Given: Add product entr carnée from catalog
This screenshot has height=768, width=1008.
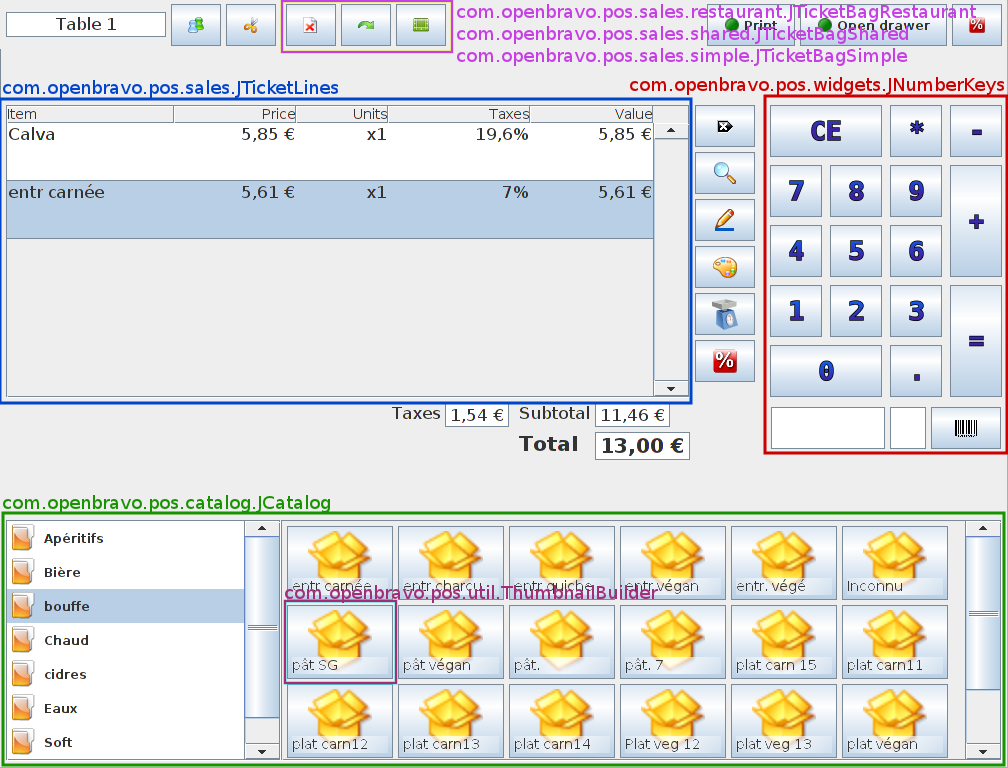Looking at the screenshot, I should point(339,563).
